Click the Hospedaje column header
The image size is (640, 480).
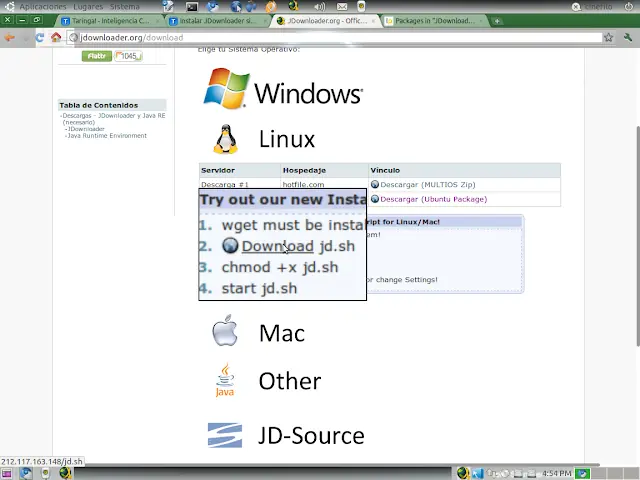pos(324,170)
